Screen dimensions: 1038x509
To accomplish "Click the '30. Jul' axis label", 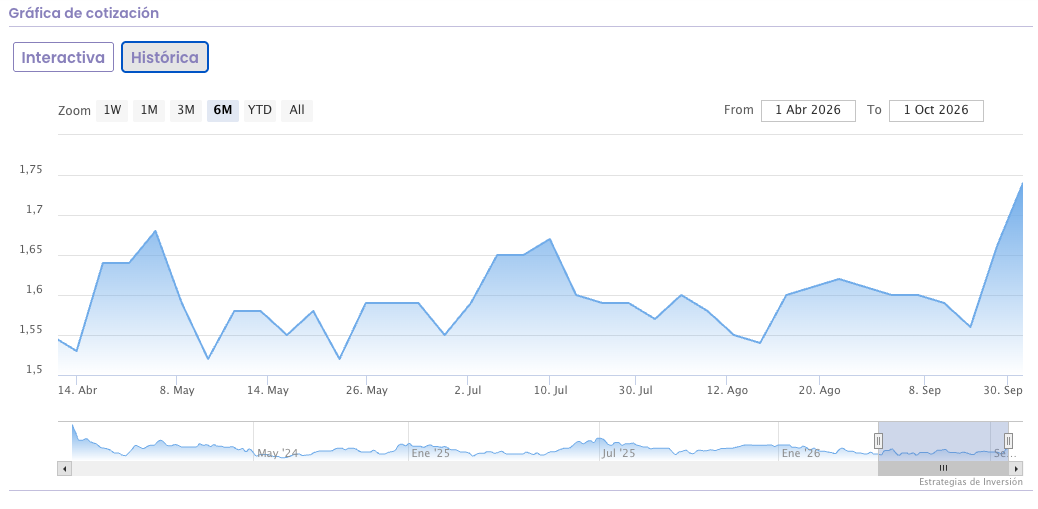I will 636,391.
